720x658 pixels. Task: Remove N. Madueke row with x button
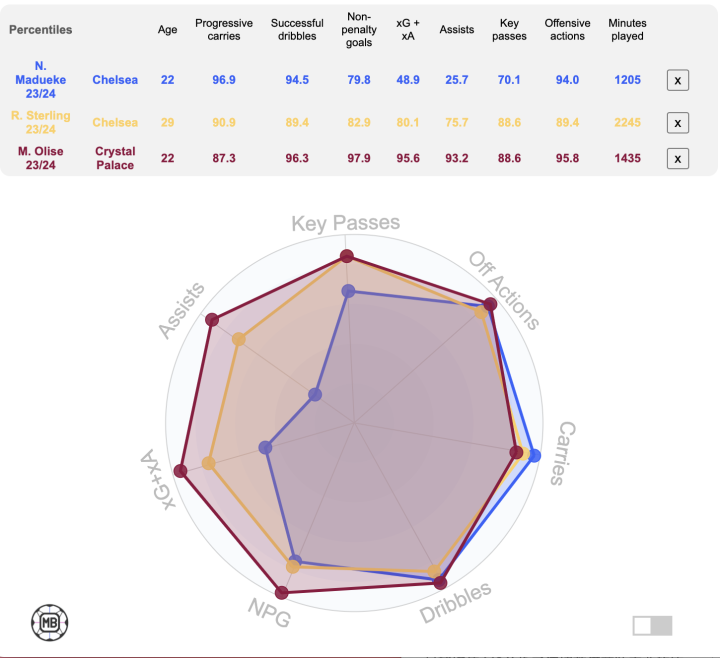point(677,80)
